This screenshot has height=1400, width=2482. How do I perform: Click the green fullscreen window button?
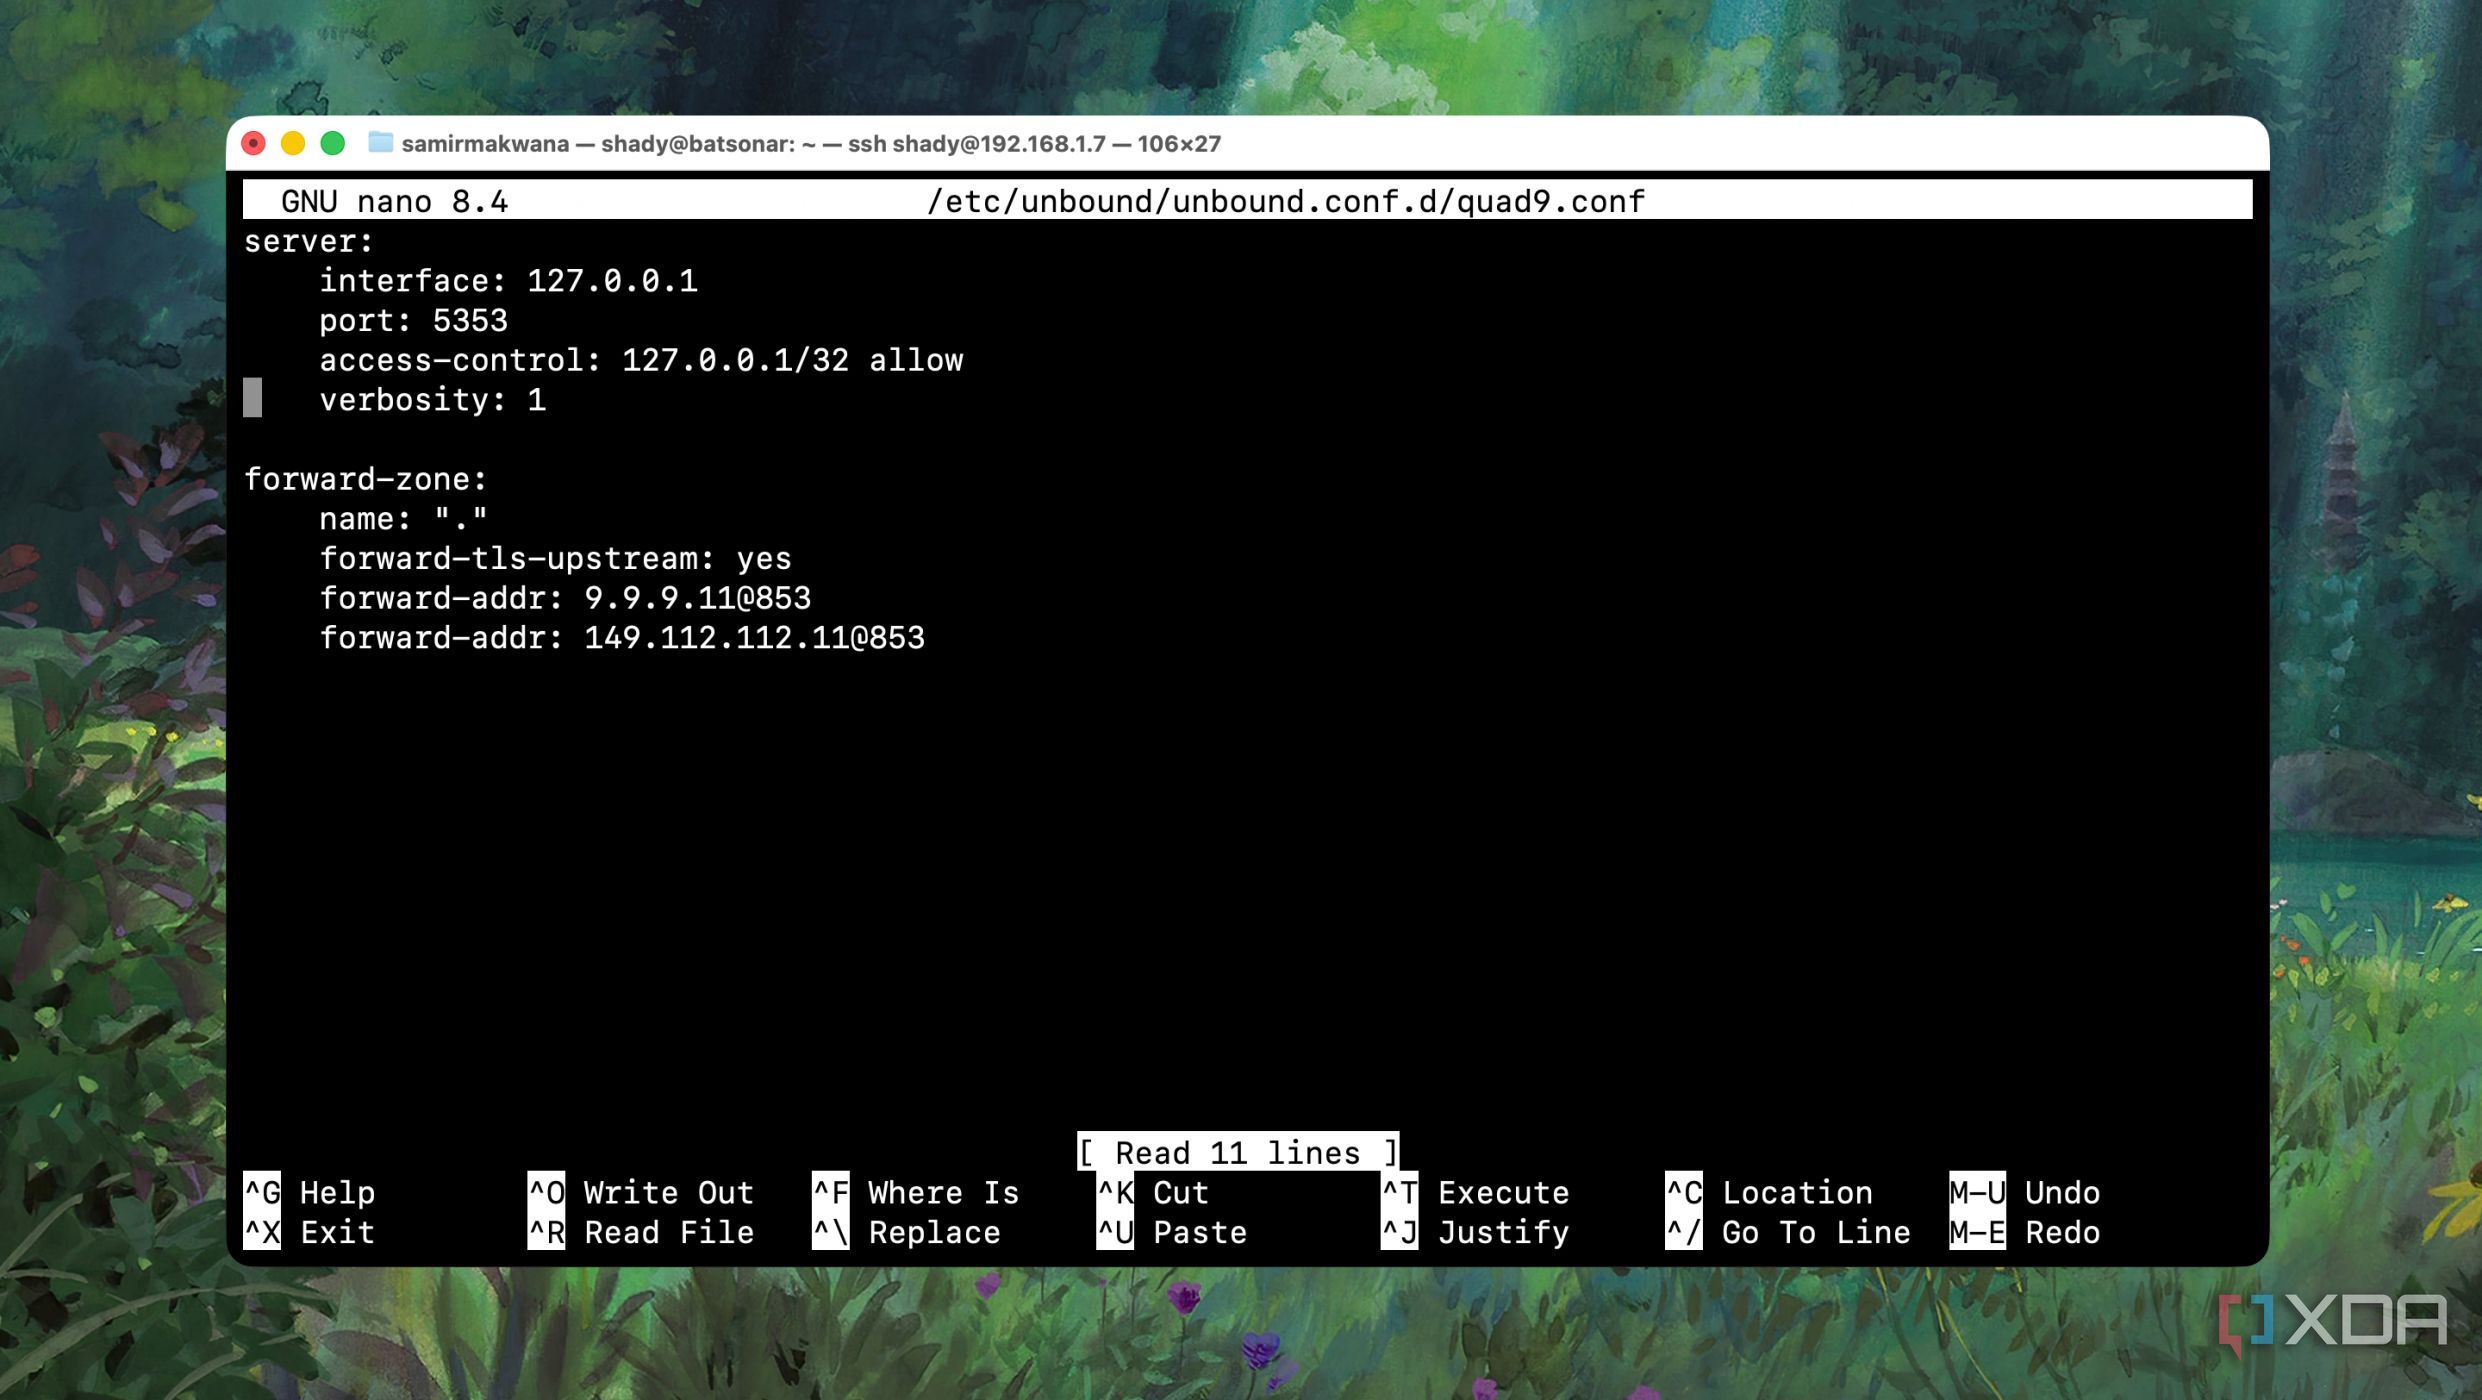[333, 143]
